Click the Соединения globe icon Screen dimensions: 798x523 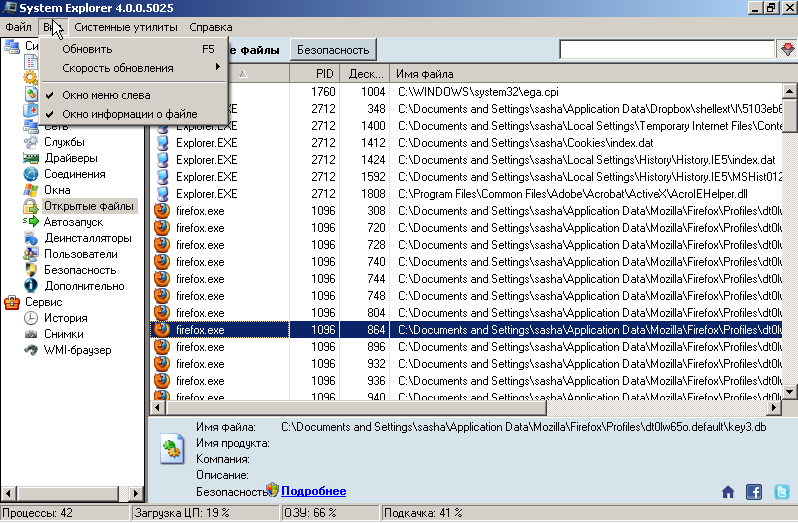click(x=31, y=174)
